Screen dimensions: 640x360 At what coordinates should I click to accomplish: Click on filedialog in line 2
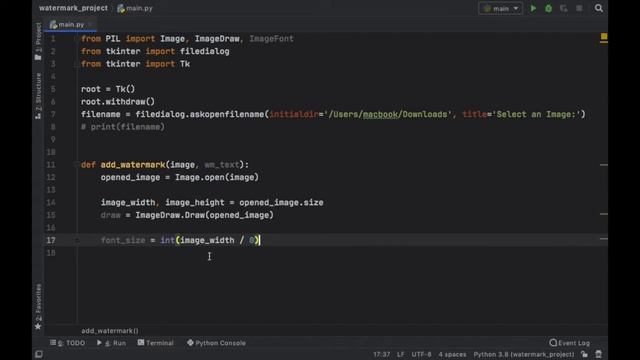point(204,51)
